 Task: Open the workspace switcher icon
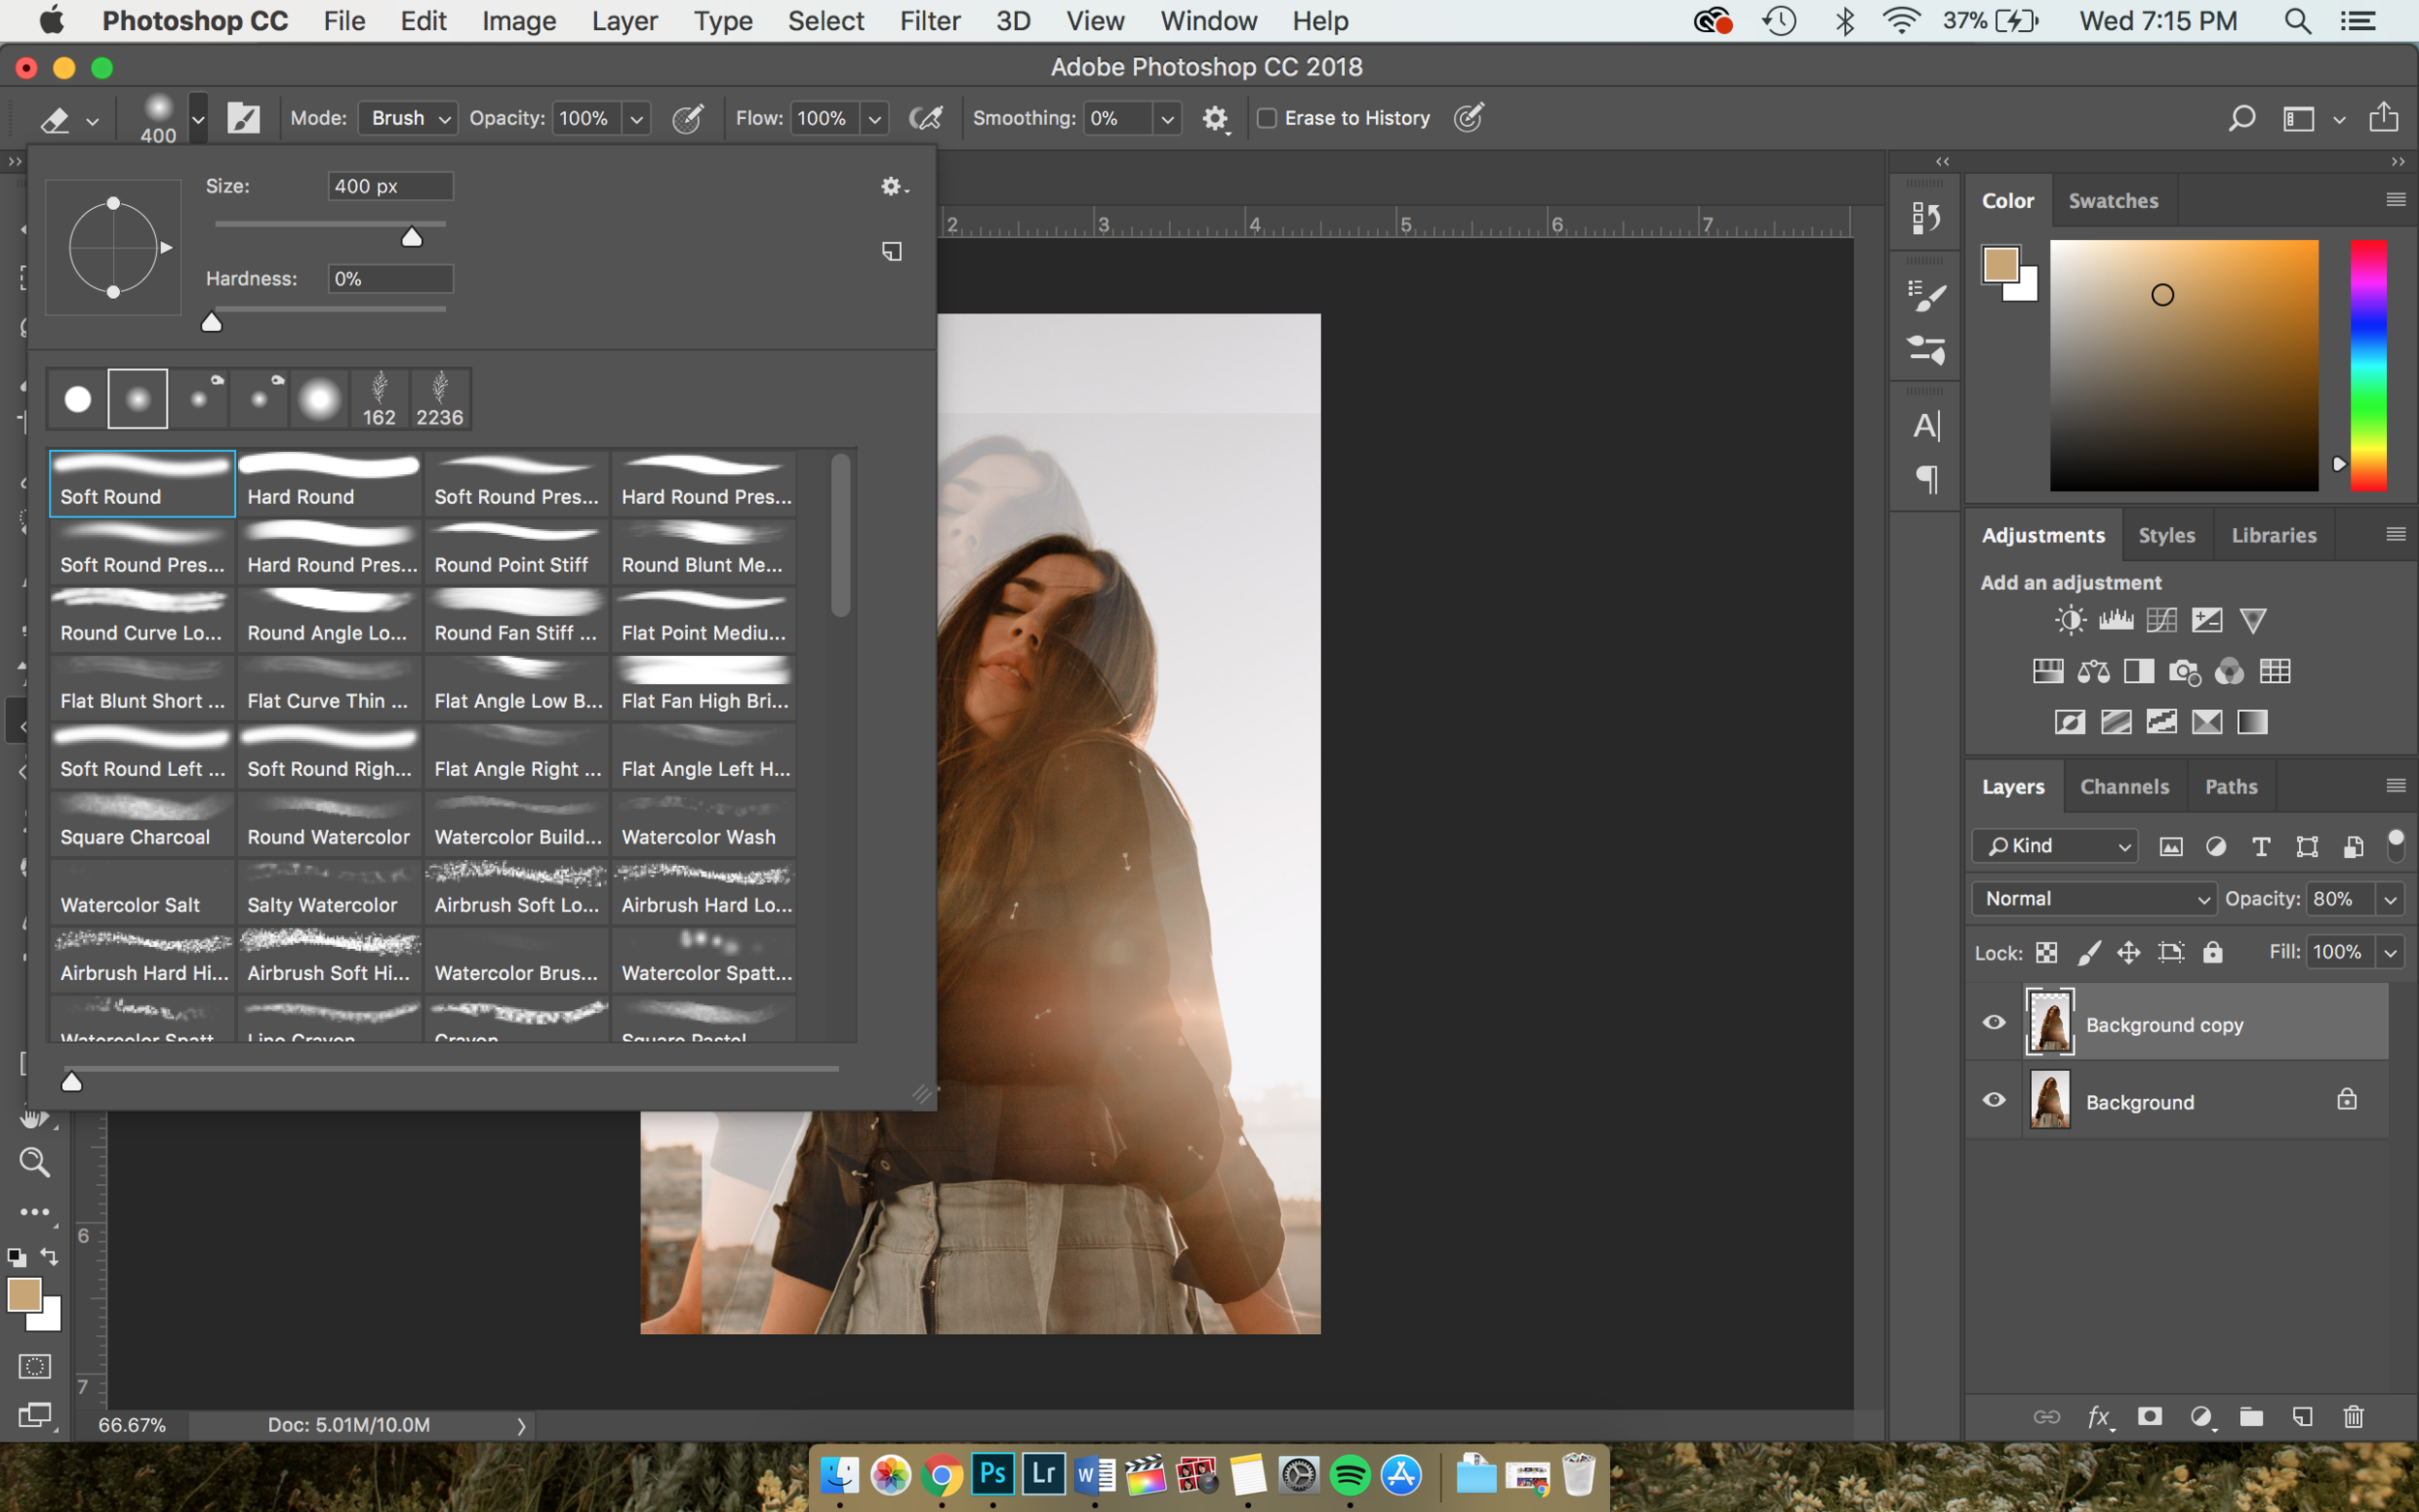[x=2299, y=119]
